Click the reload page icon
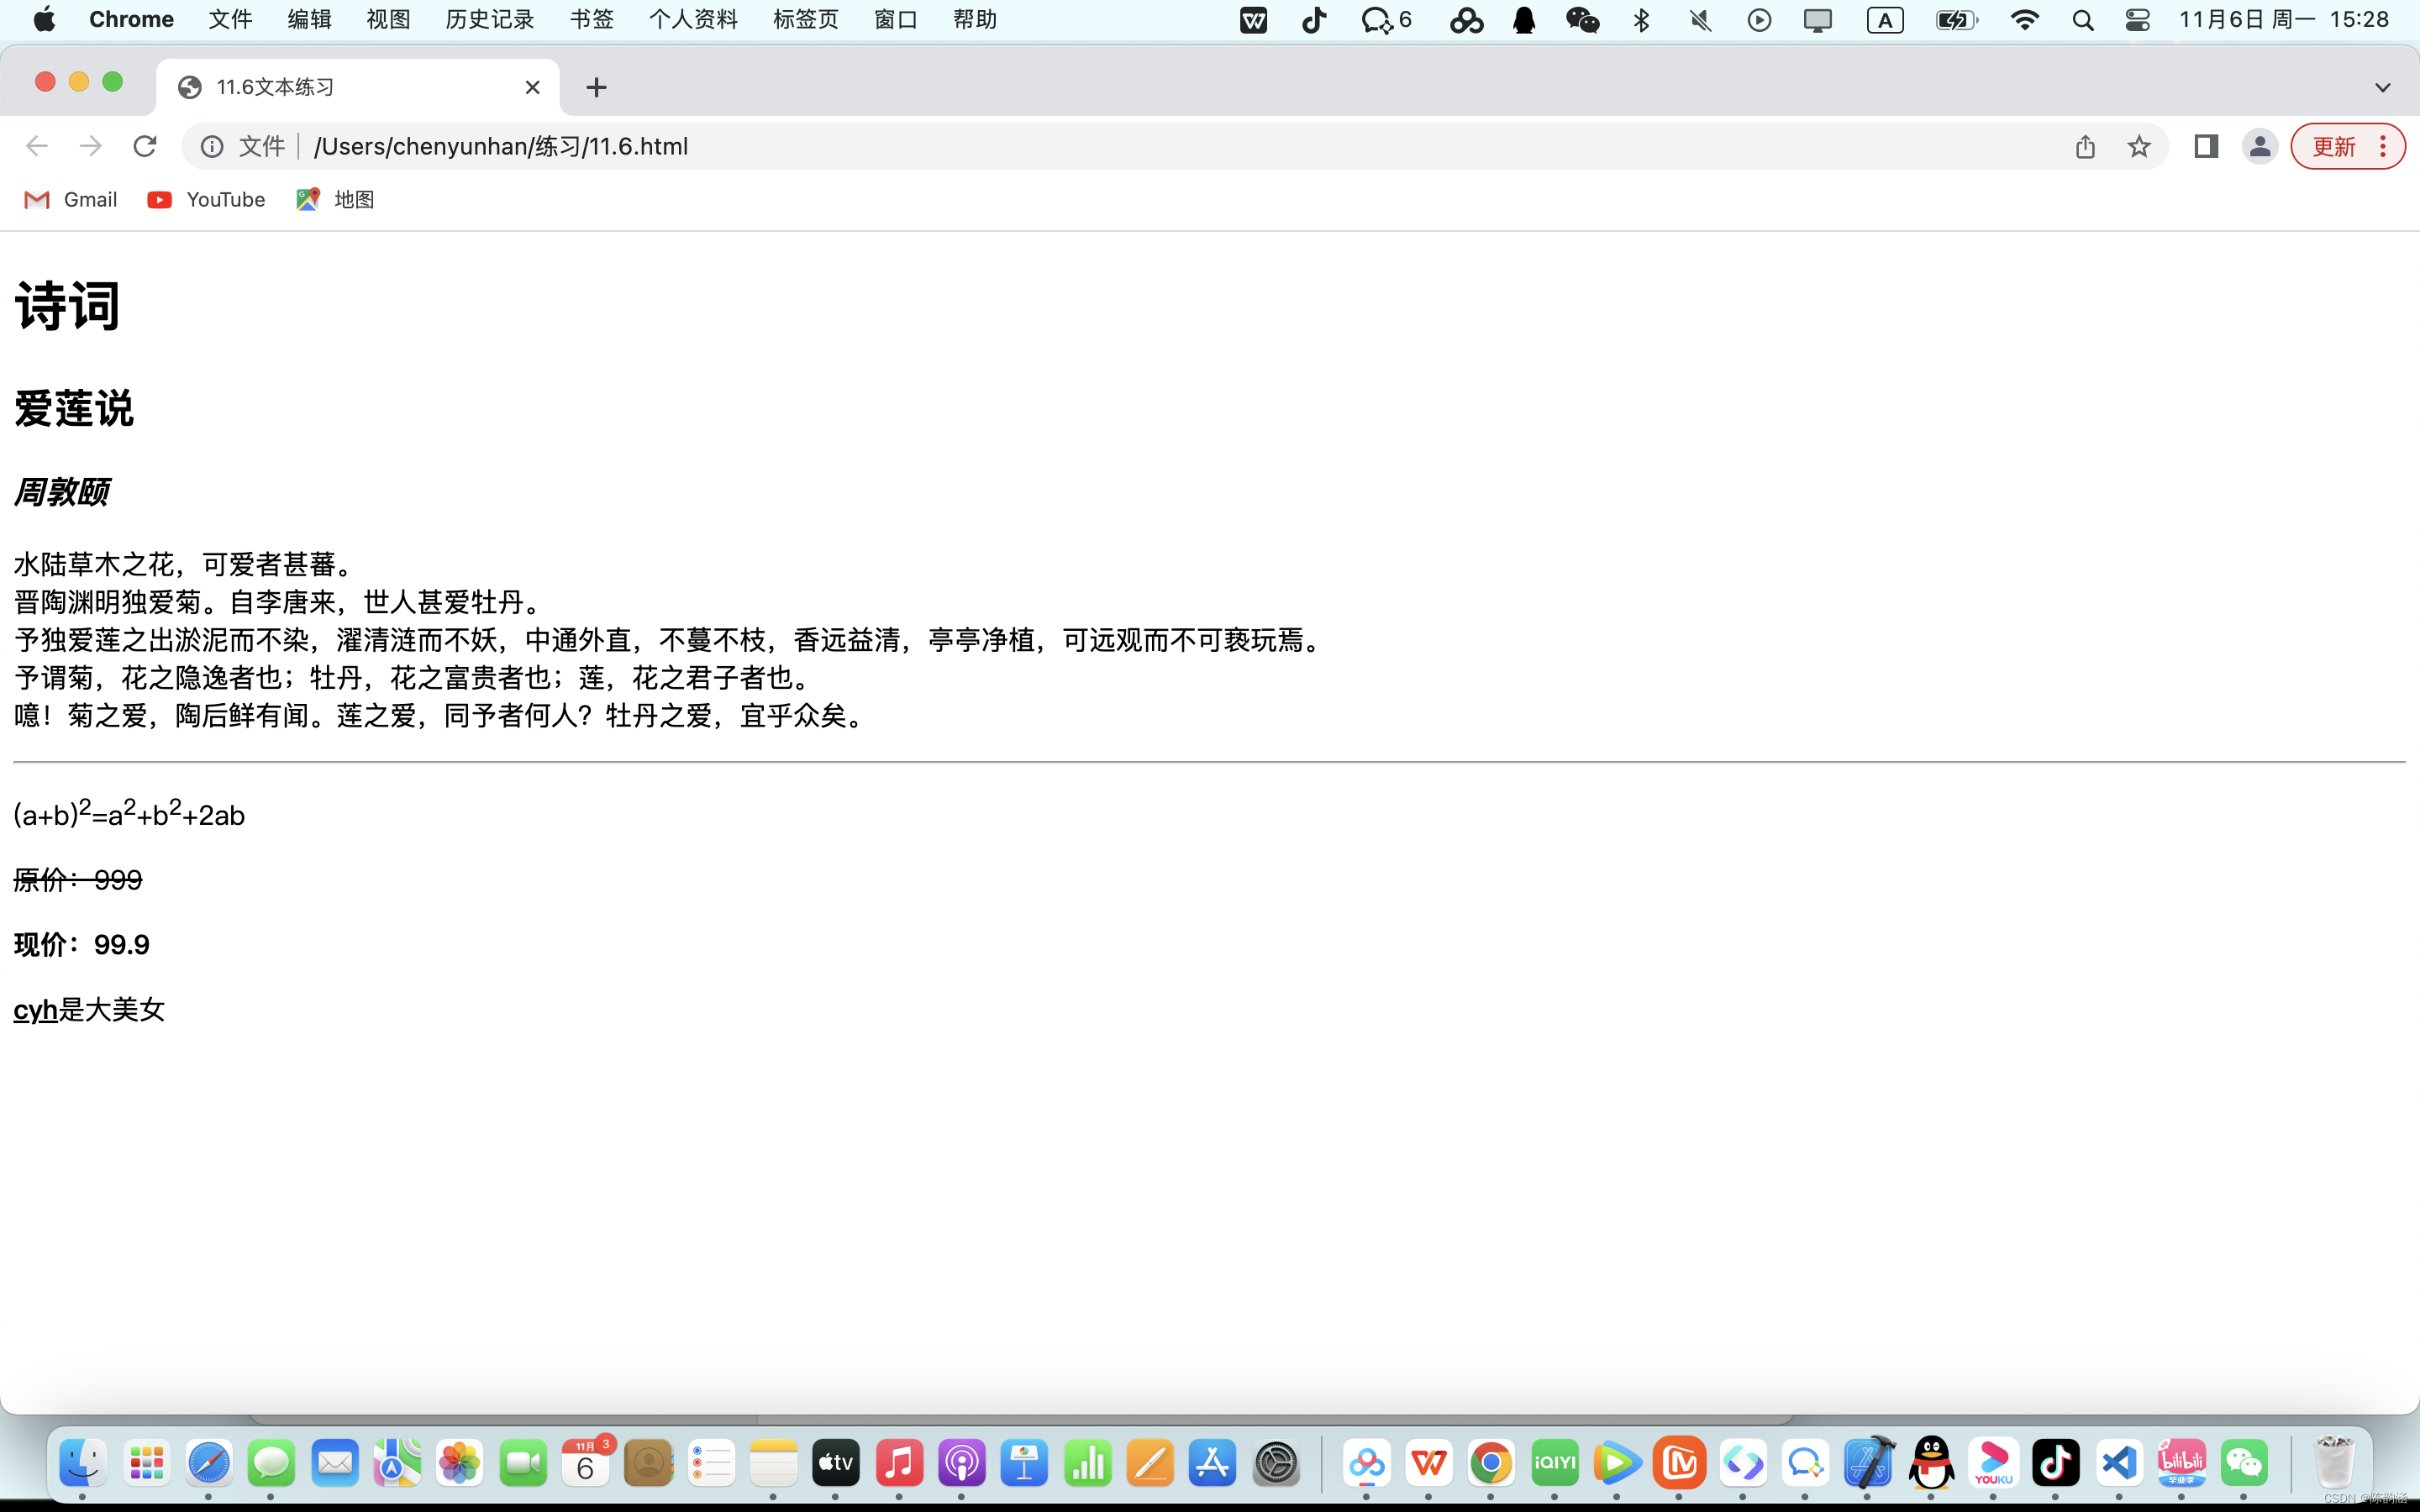 pyautogui.click(x=145, y=146)
